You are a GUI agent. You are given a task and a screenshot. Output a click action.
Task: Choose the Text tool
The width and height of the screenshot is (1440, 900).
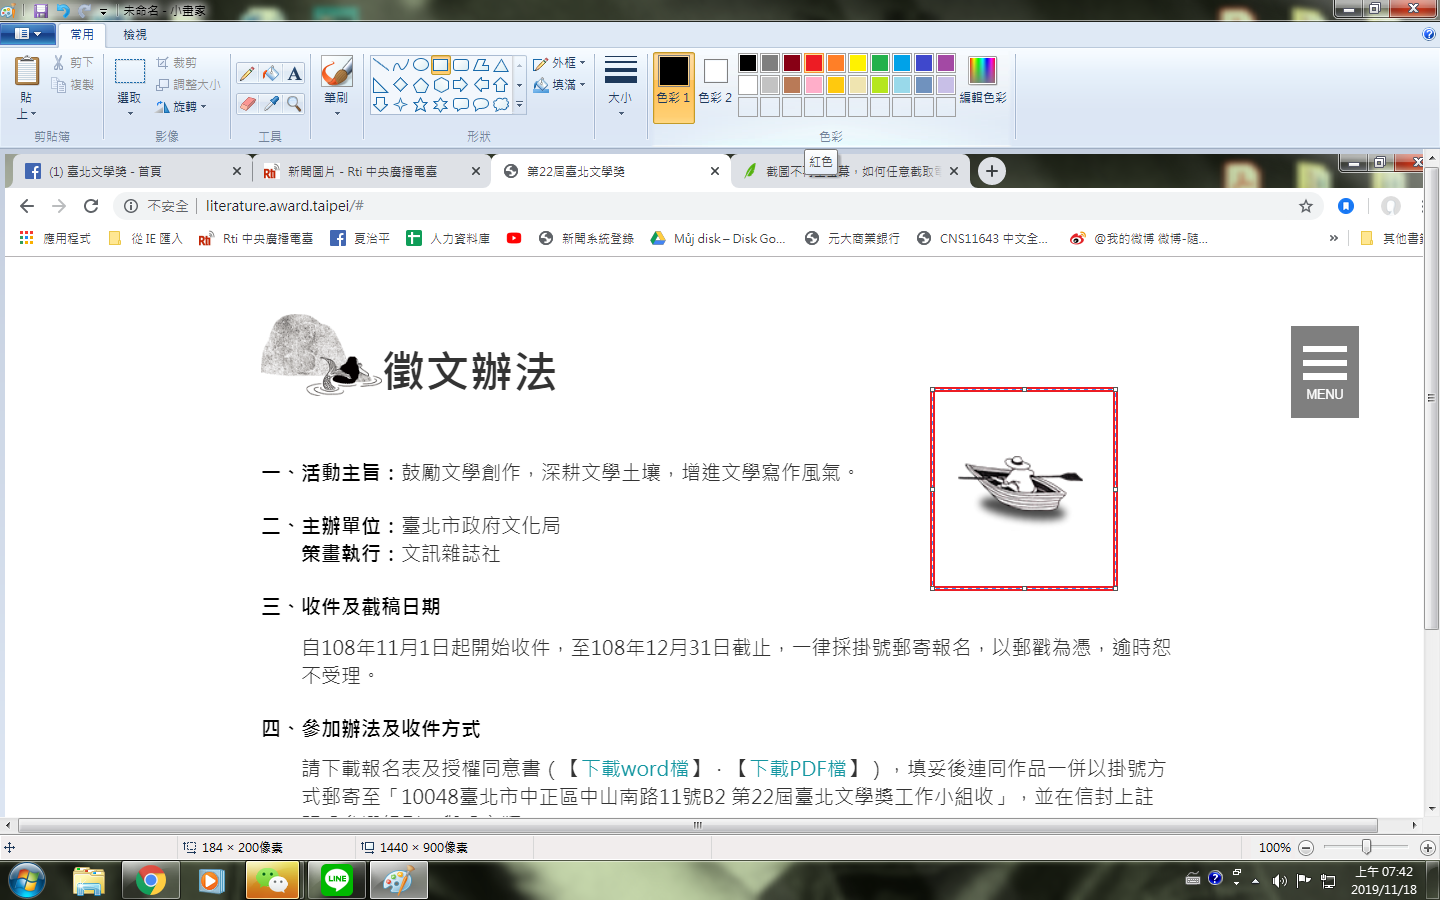pos(294,74)
